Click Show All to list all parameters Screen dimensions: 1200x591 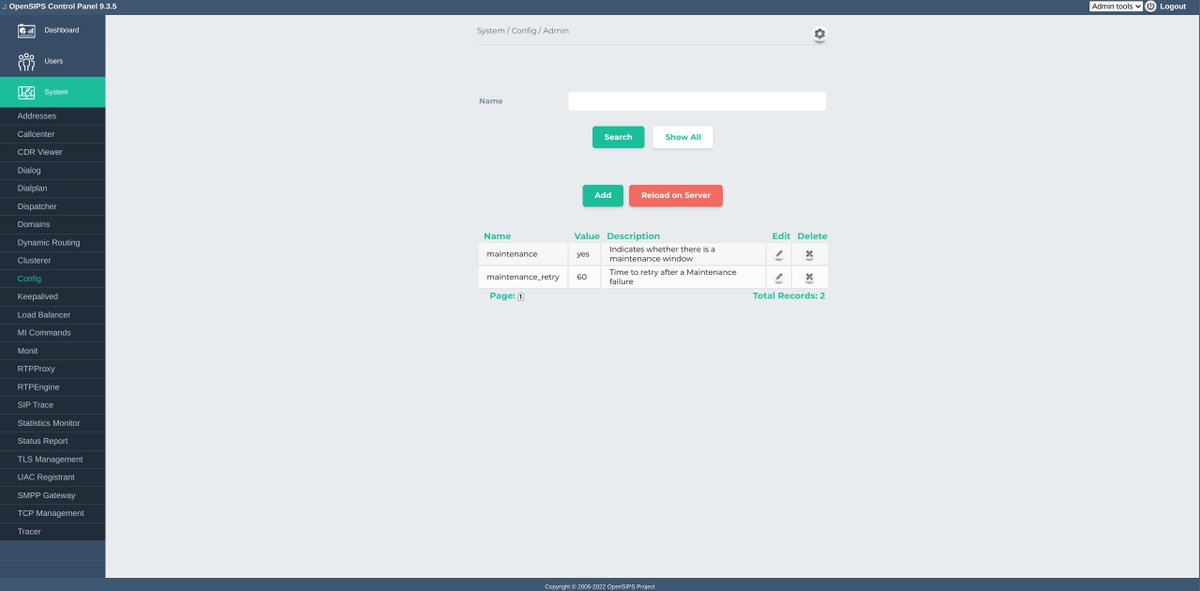tap(682, 137)
